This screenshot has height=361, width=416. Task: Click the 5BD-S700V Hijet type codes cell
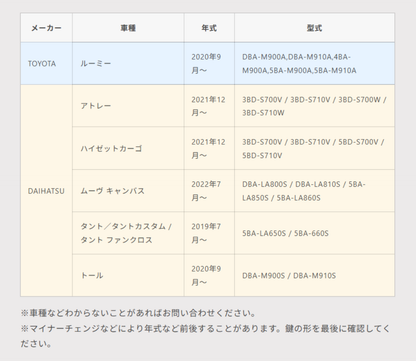pos(314,148)
